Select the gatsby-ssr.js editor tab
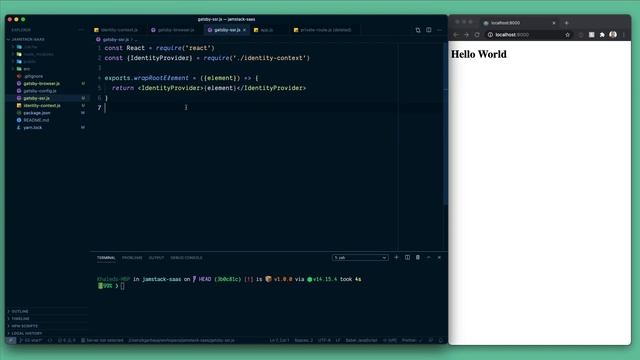Screen dimensions: 640x360 [227, 30]
